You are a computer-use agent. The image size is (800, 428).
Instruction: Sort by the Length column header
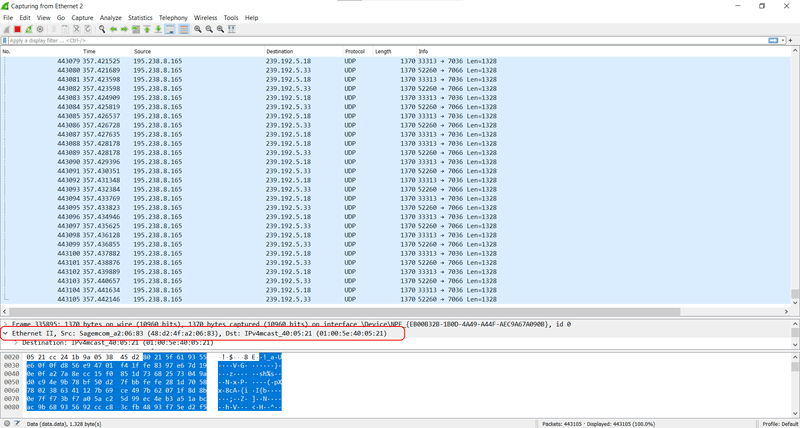coord(395,52)
